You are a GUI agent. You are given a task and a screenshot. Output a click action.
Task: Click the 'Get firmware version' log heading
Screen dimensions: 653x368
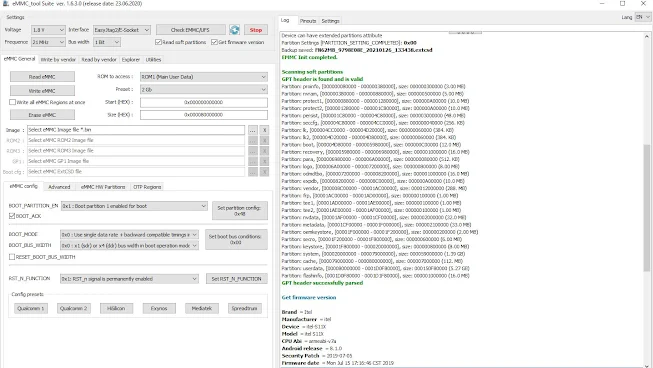point(309,298)
